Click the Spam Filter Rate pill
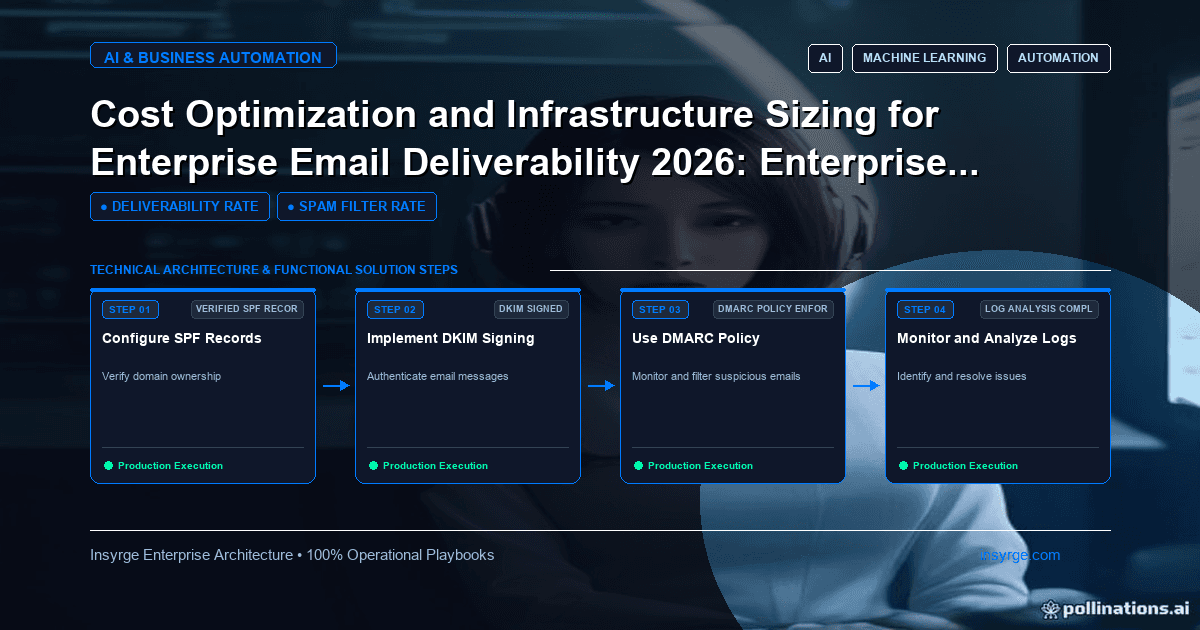This screenshot has height=630, width=1200. point(357,206)
